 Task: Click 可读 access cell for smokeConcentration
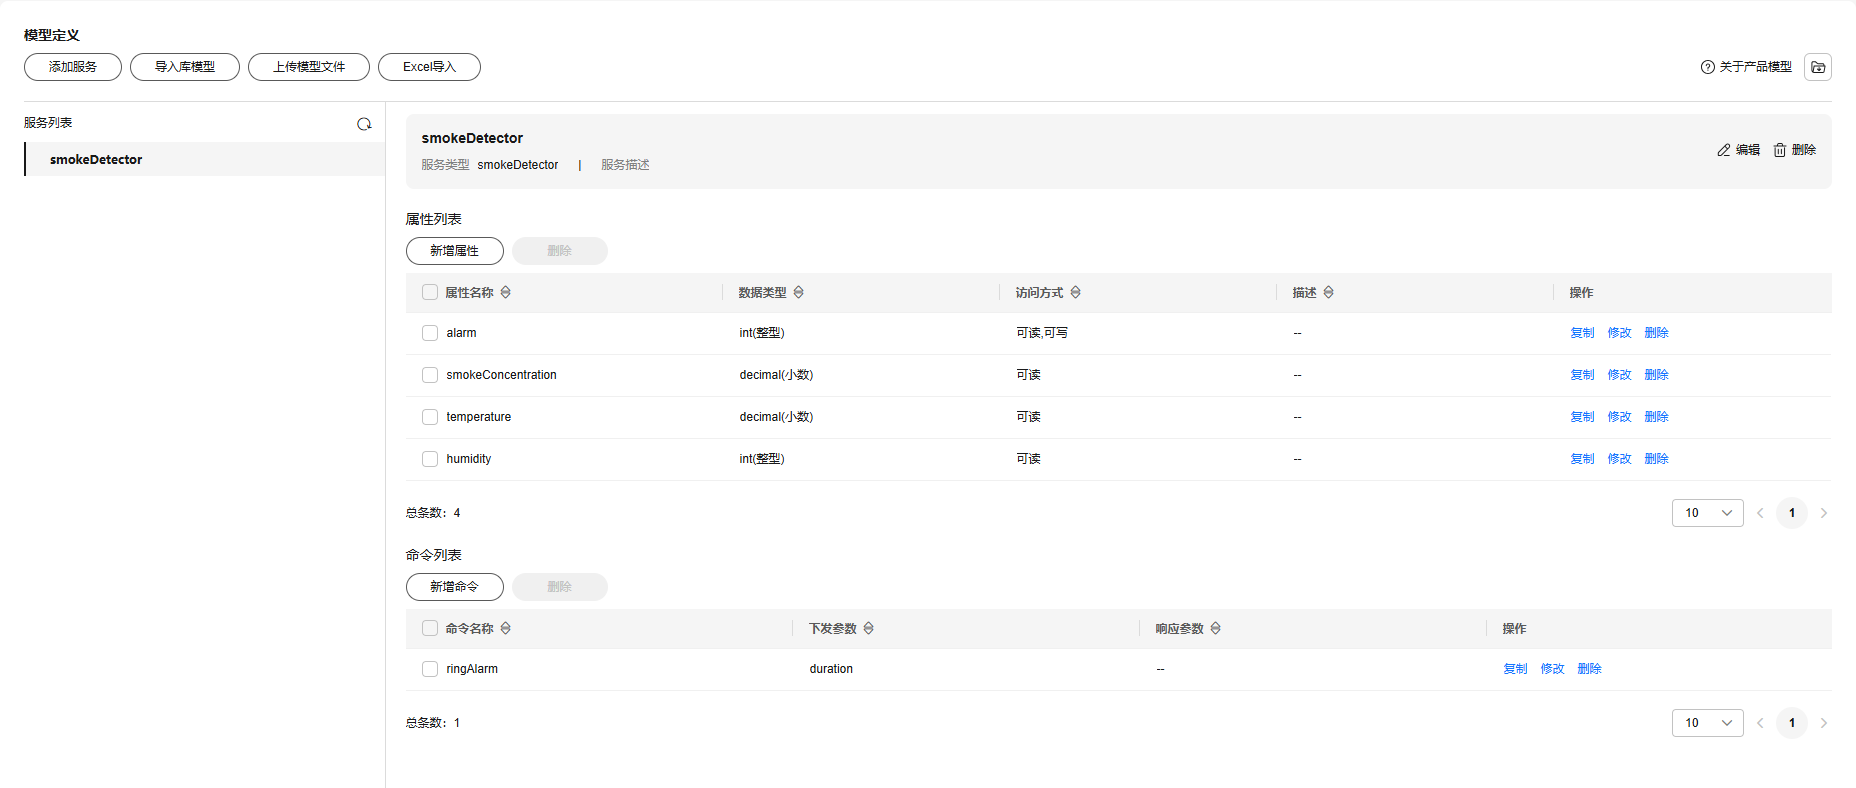pos(1028,375)
